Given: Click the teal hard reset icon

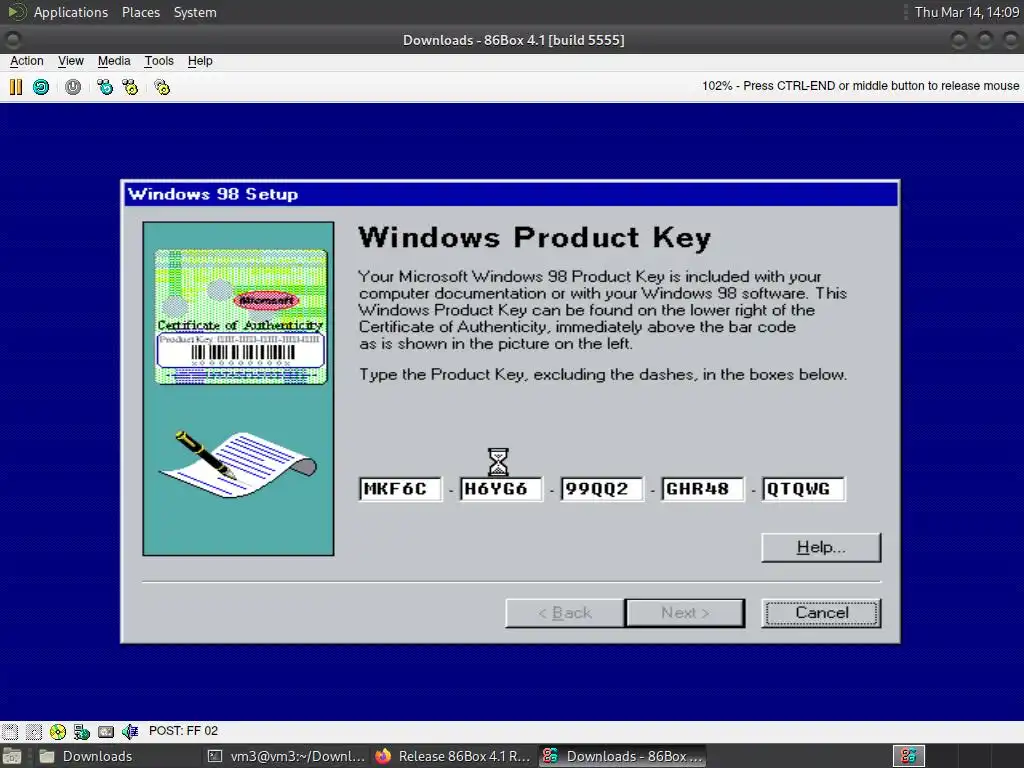Looking at the screenshot, I should (41, 87).
